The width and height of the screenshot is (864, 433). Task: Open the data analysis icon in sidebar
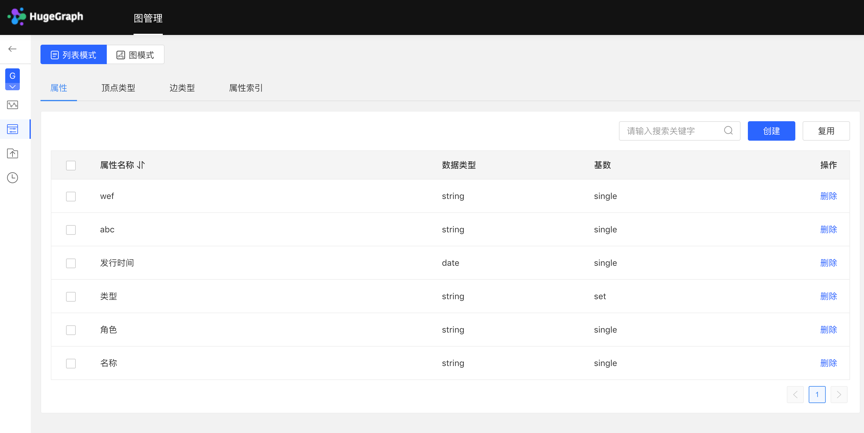pos(12,105)
